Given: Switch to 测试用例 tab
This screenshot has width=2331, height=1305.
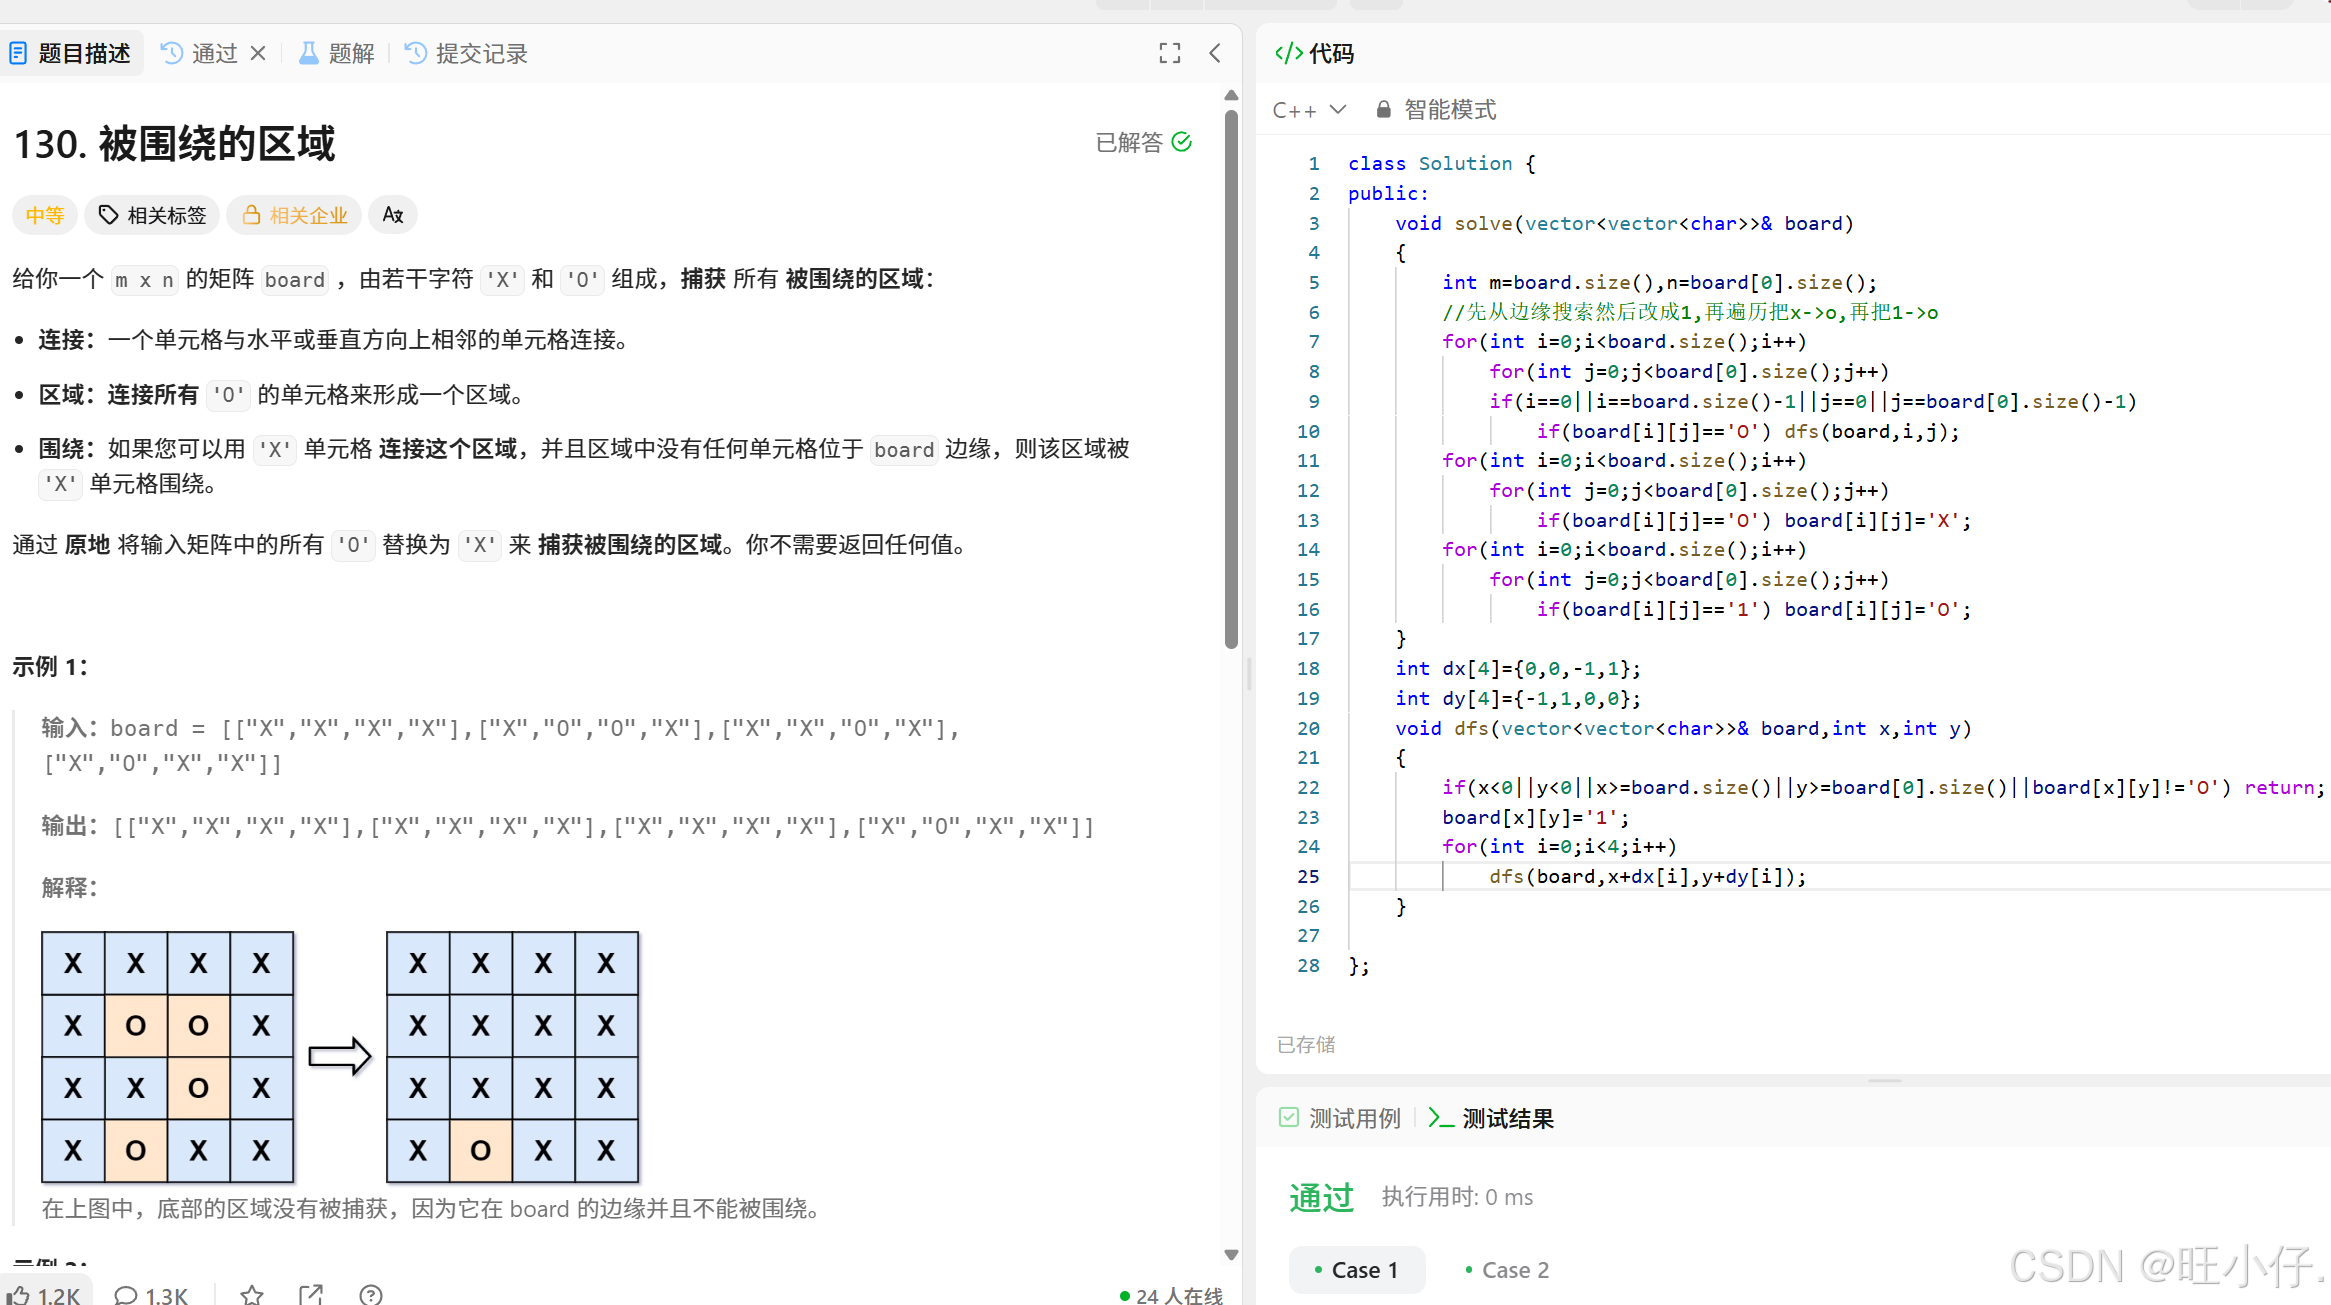Looking at the screenshot, I should pyautogui.click(x=1340, y=1118).
